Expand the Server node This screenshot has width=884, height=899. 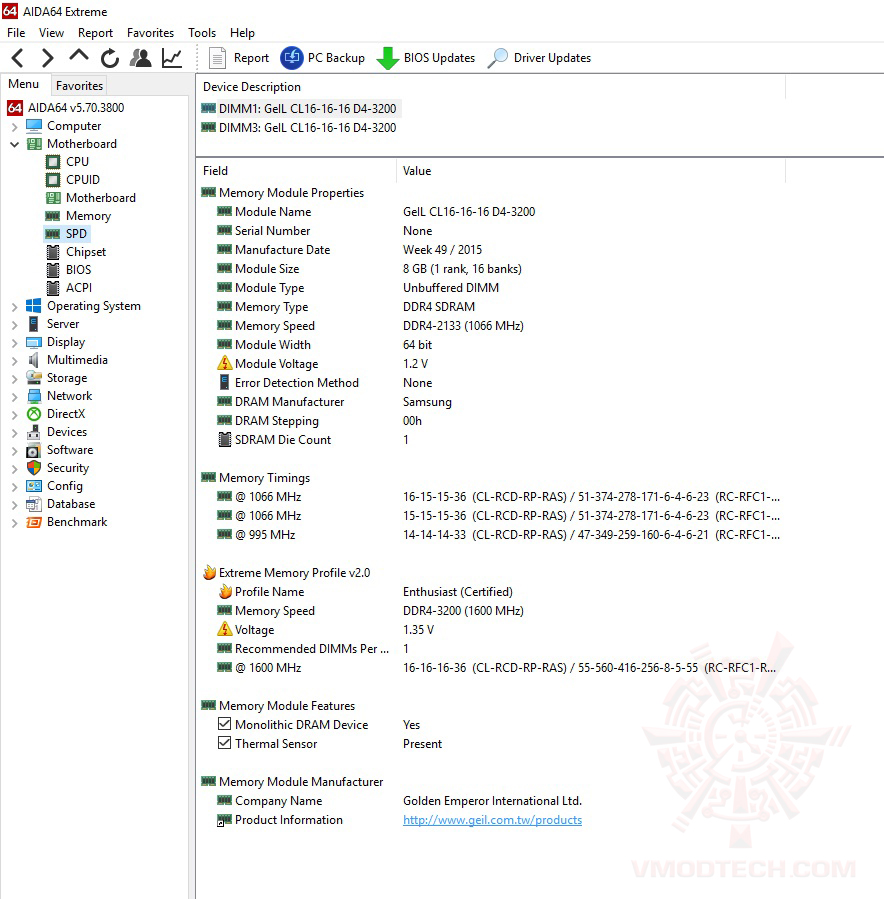(15, 325)
